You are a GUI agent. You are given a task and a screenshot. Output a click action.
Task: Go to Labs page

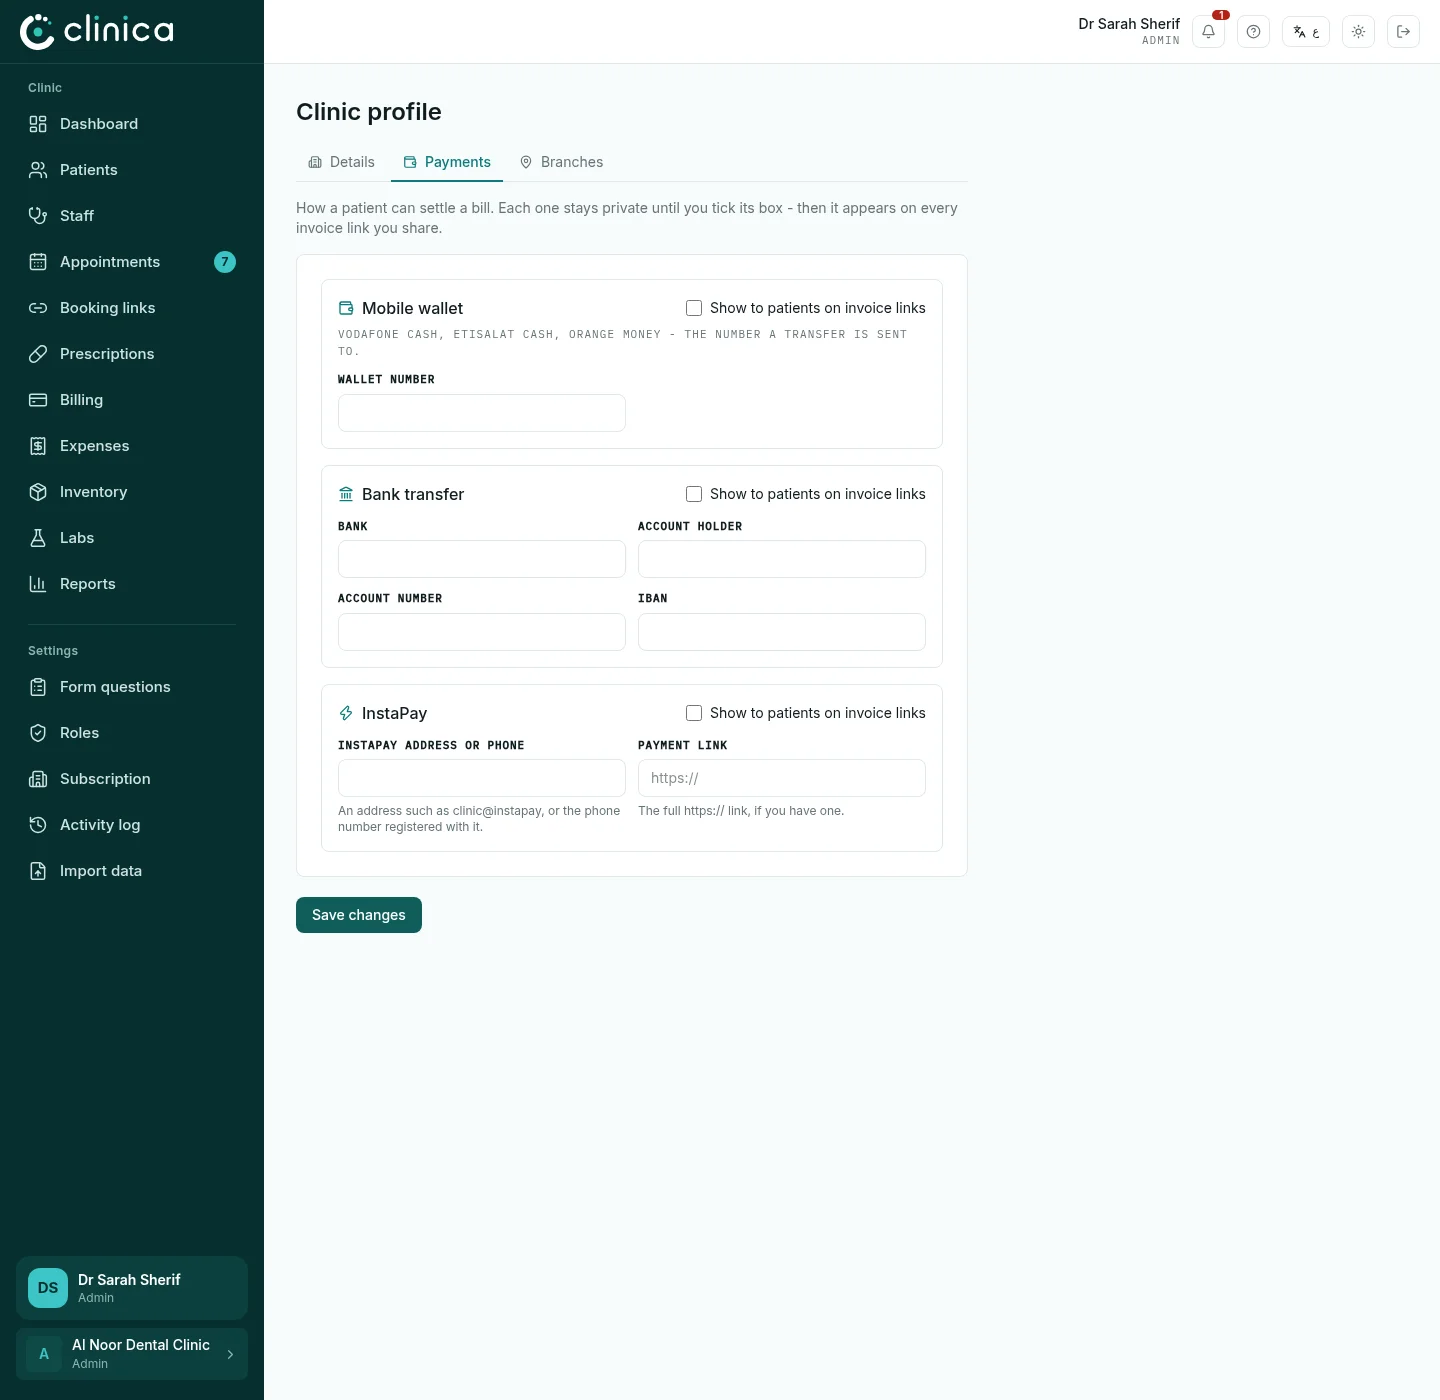(x=132, y=538)
